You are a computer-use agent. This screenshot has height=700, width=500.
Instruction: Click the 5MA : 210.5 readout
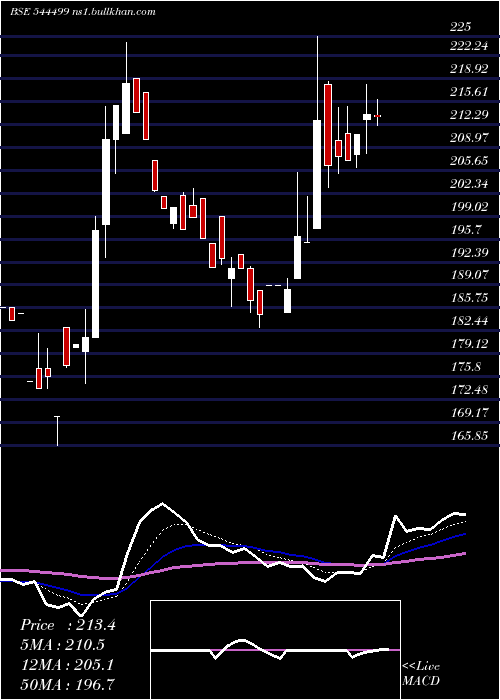click(x=62, y=645)
